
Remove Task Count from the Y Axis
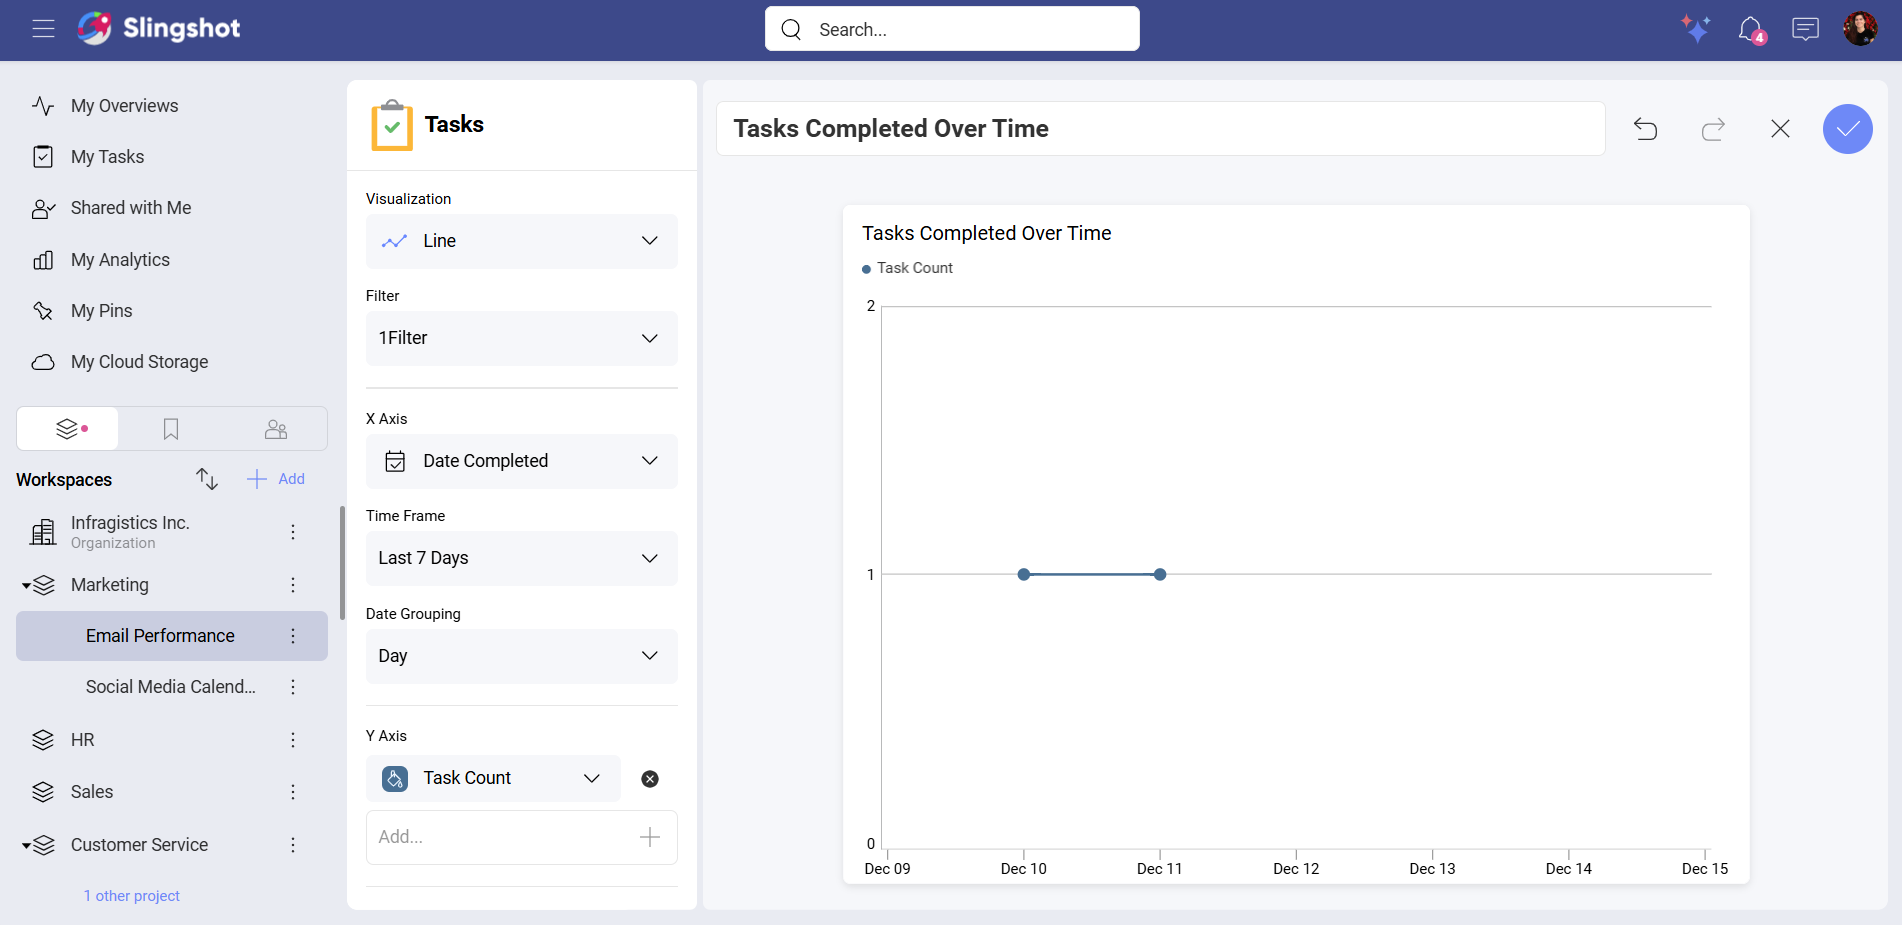(650, 778)
